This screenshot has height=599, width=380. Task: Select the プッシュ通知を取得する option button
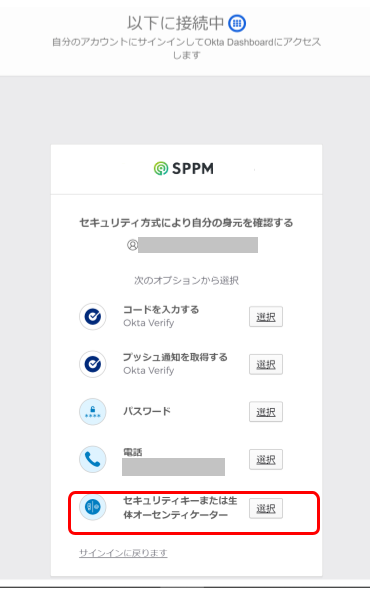tap(266, 364)
